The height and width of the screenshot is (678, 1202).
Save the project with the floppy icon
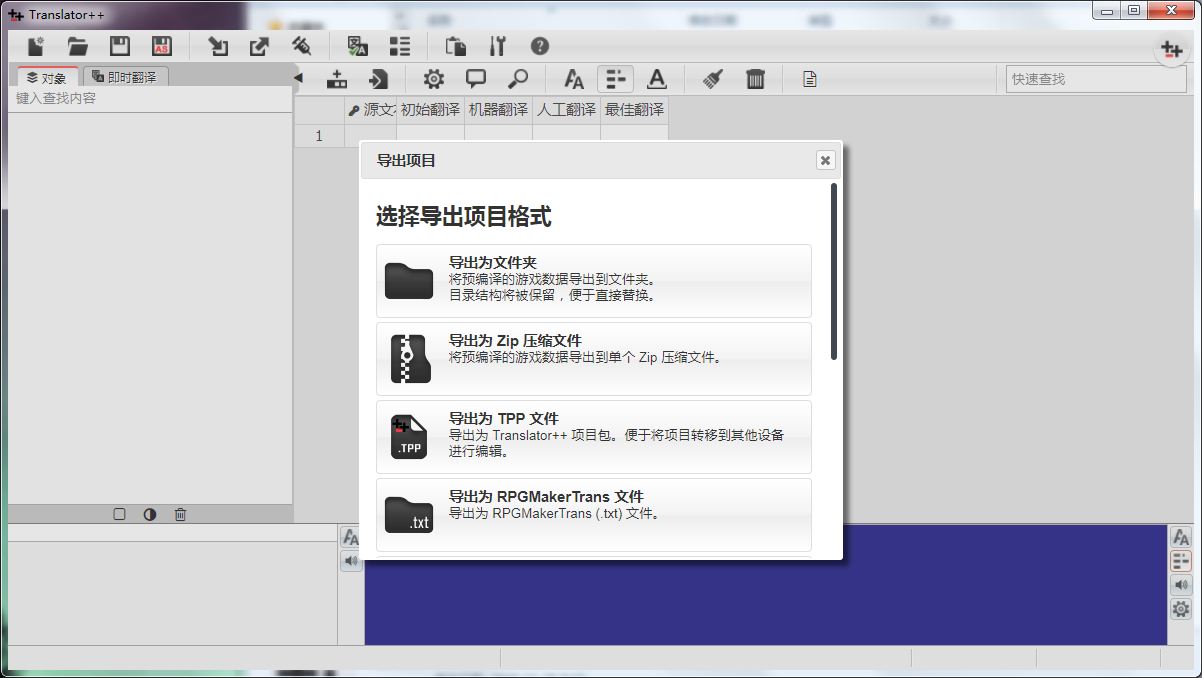[x=120, y=46]
